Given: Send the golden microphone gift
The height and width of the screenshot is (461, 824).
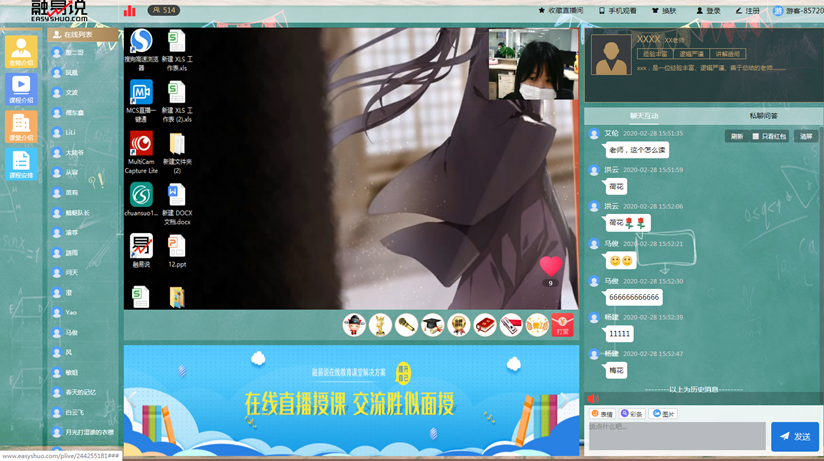Looking at the screenshot, I should (x=406, y=325).
